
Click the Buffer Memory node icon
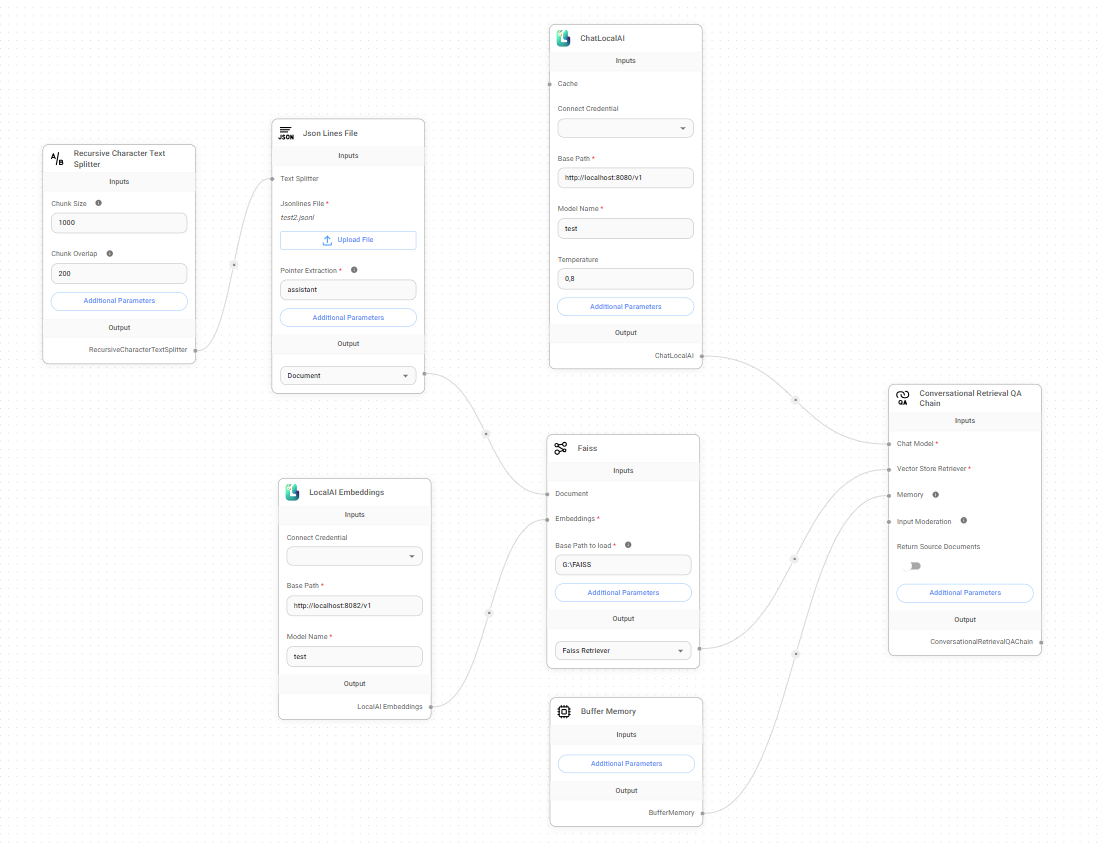point(564,711)
